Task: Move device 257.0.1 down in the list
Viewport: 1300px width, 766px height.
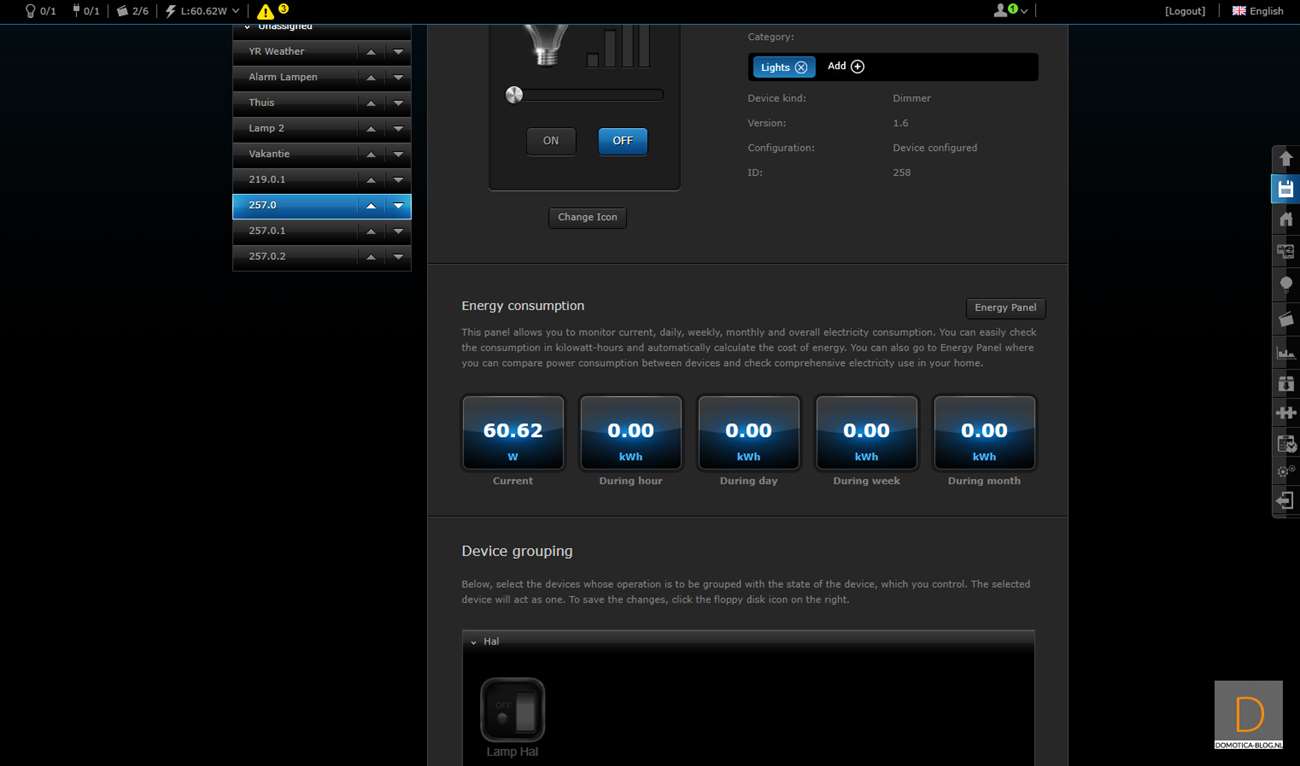Action: point(398,231)
